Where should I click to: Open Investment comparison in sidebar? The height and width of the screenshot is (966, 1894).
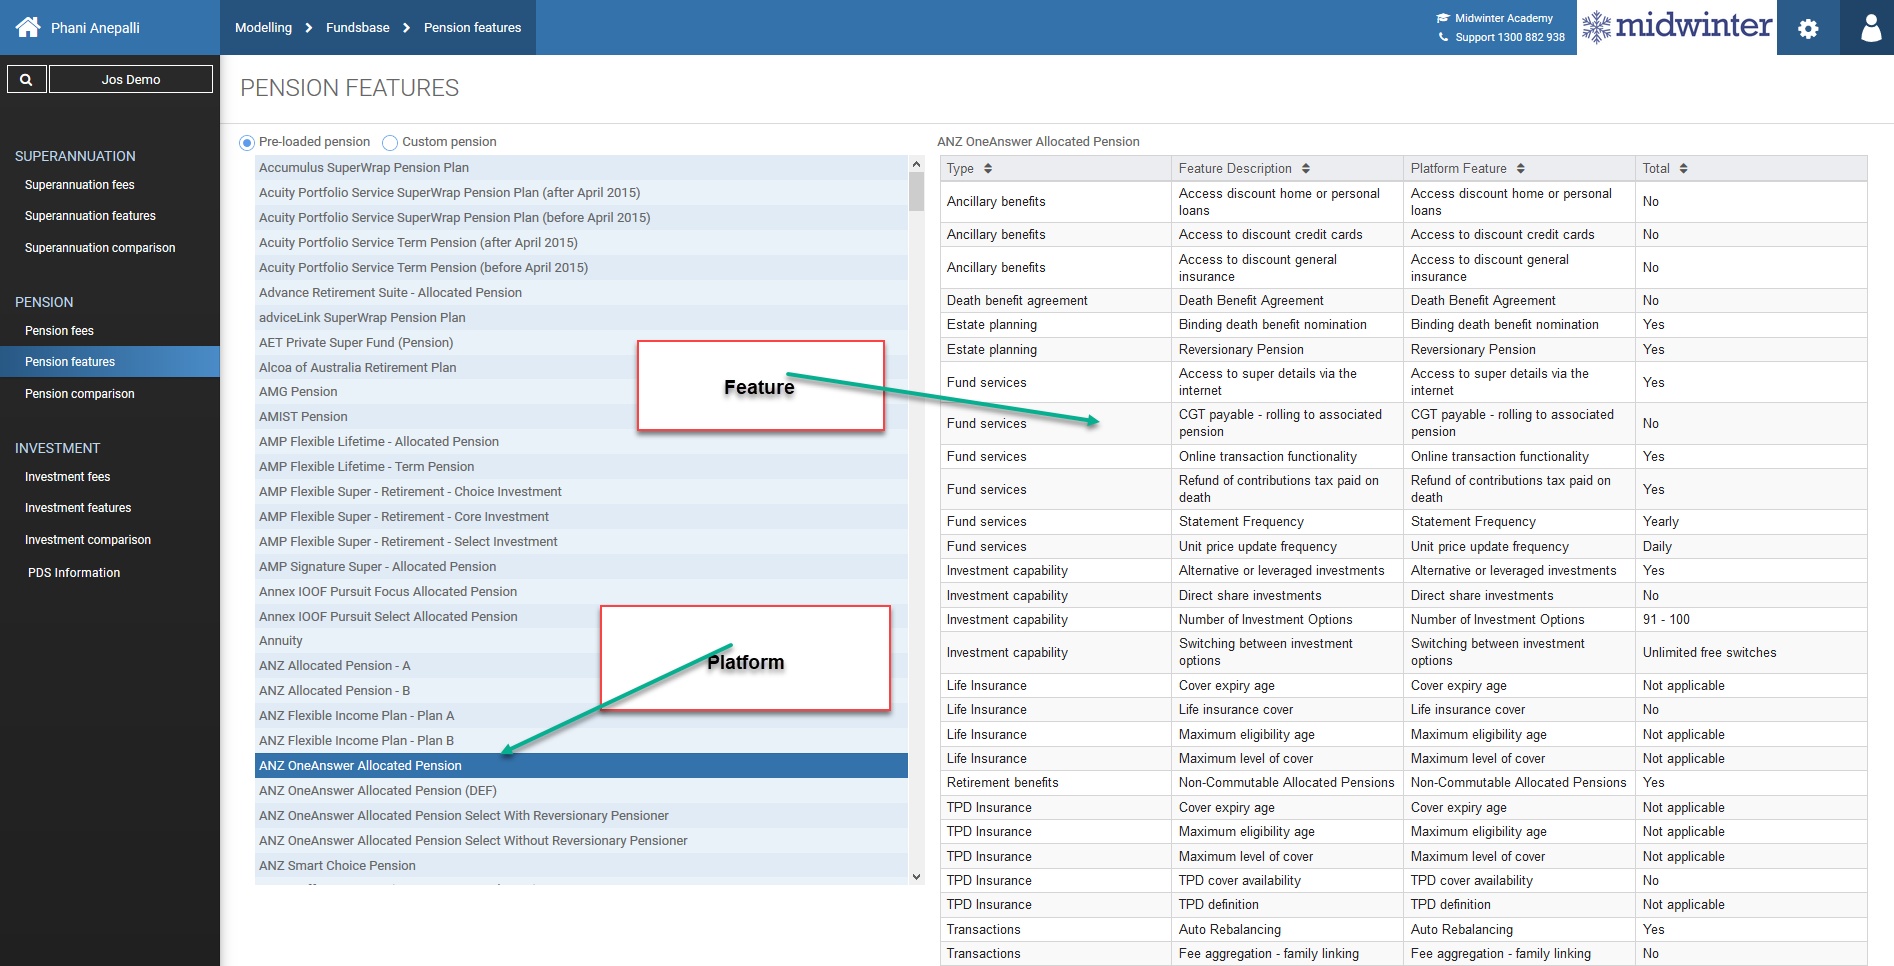click(x=88, y=540)
